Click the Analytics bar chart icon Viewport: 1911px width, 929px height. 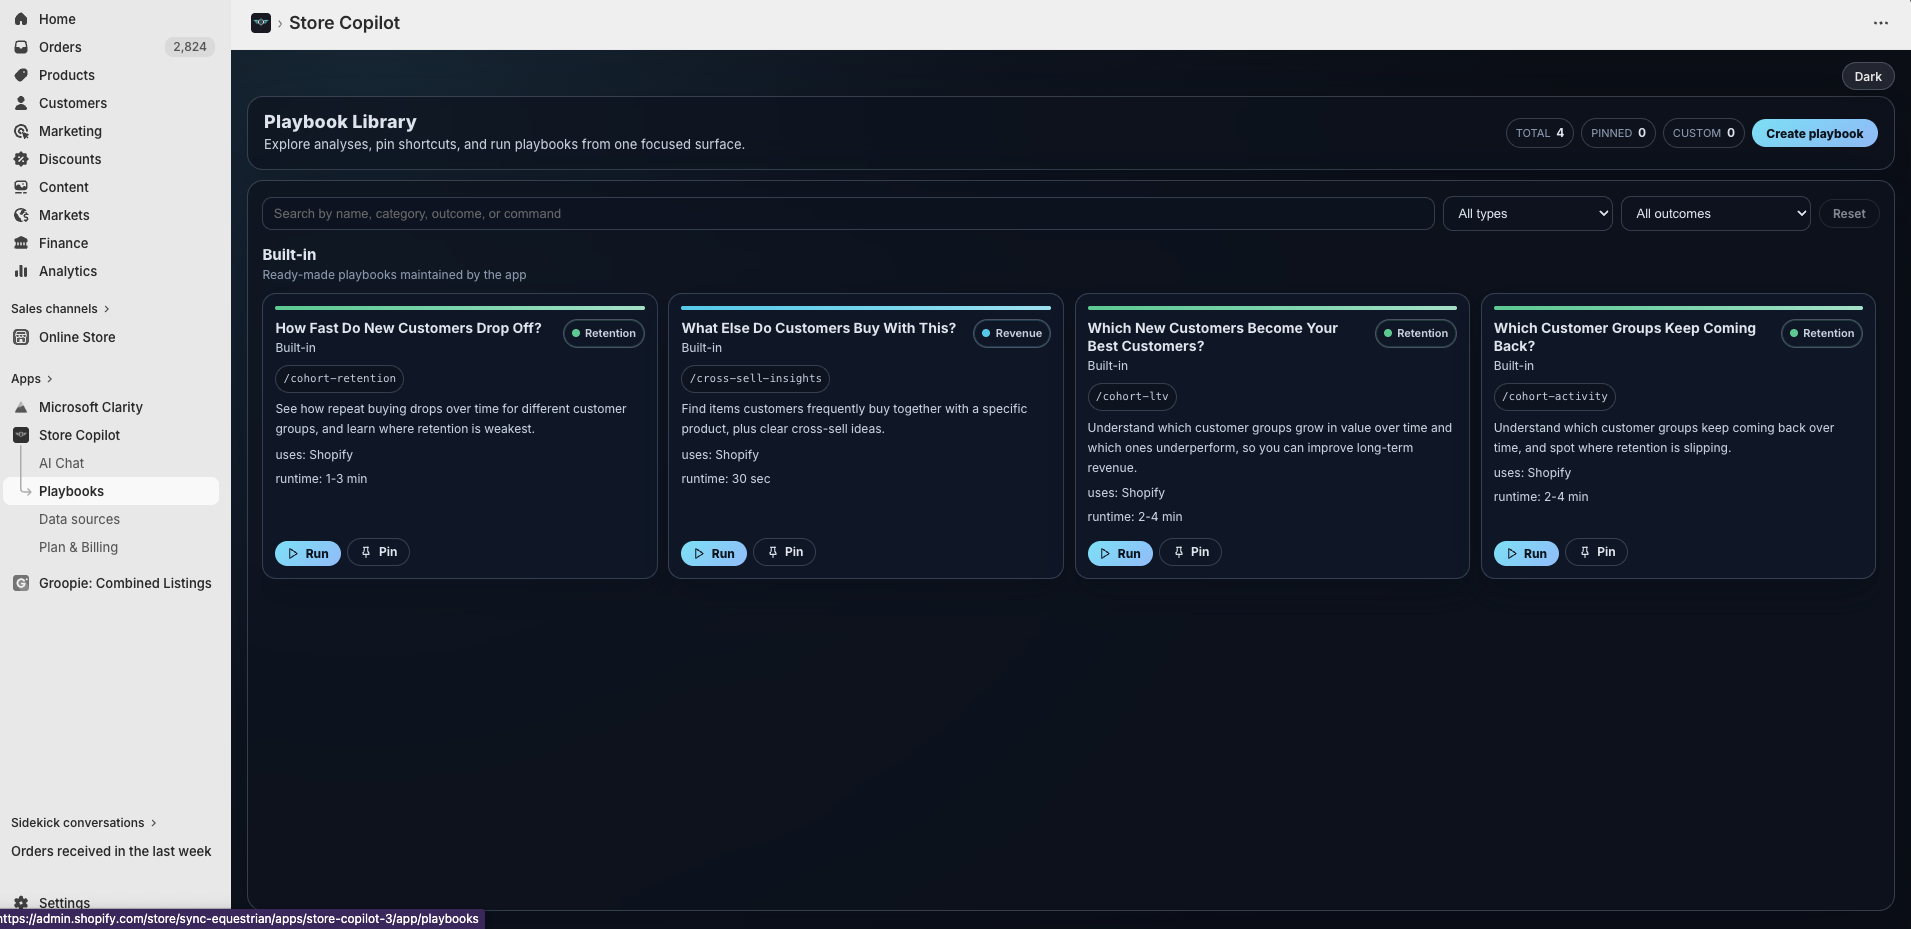tap(21, 271)
